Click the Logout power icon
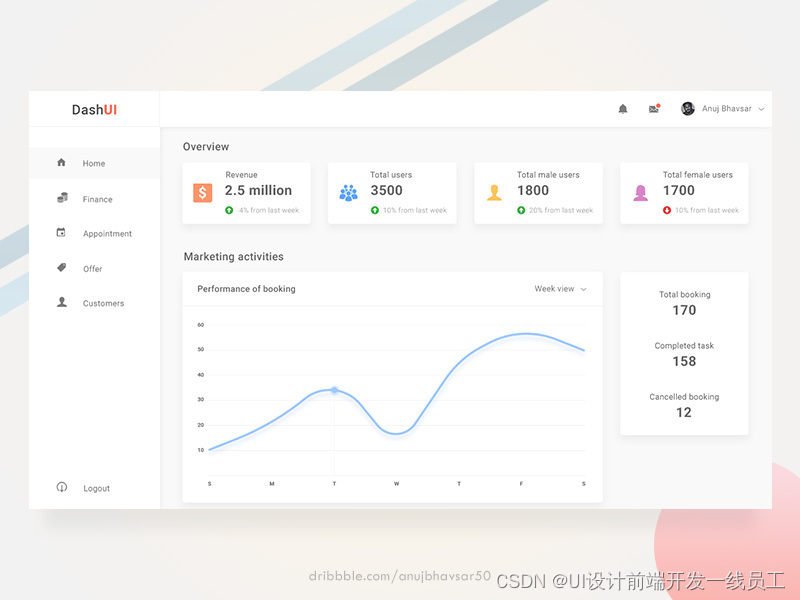800x600 pixels. [x=62, y=487]
